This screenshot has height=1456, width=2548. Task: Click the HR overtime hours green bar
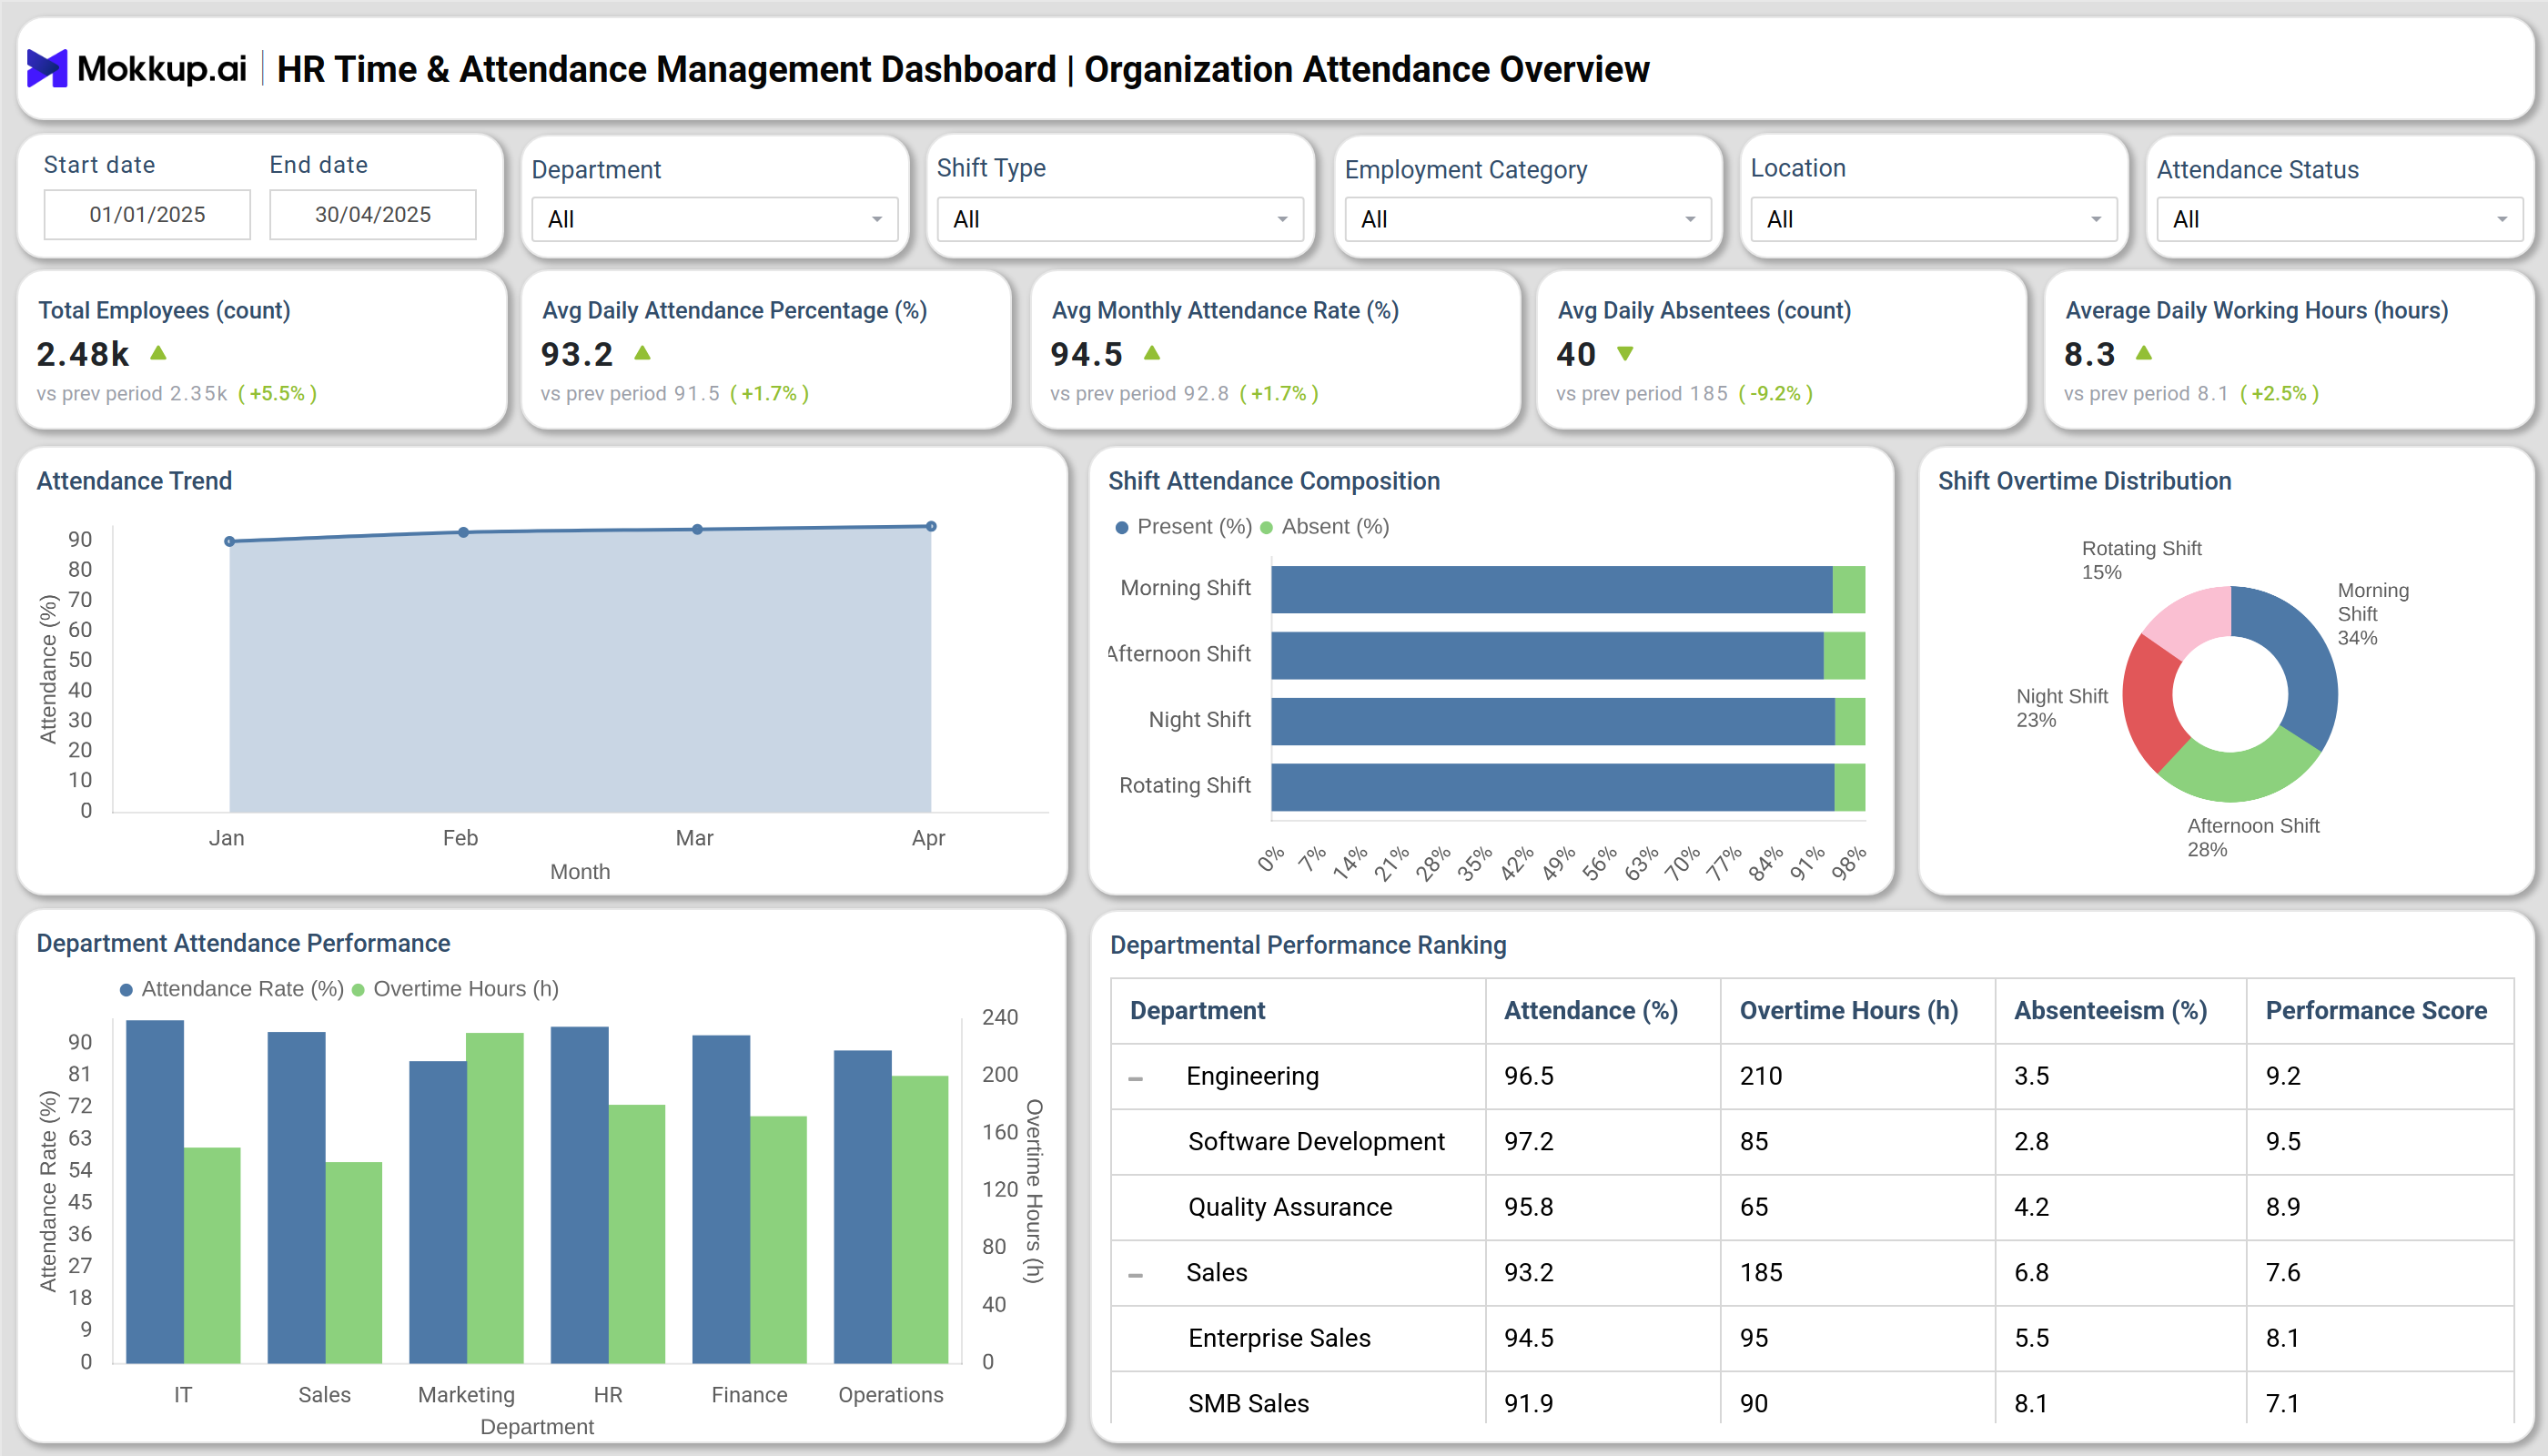click(637, 1234)
